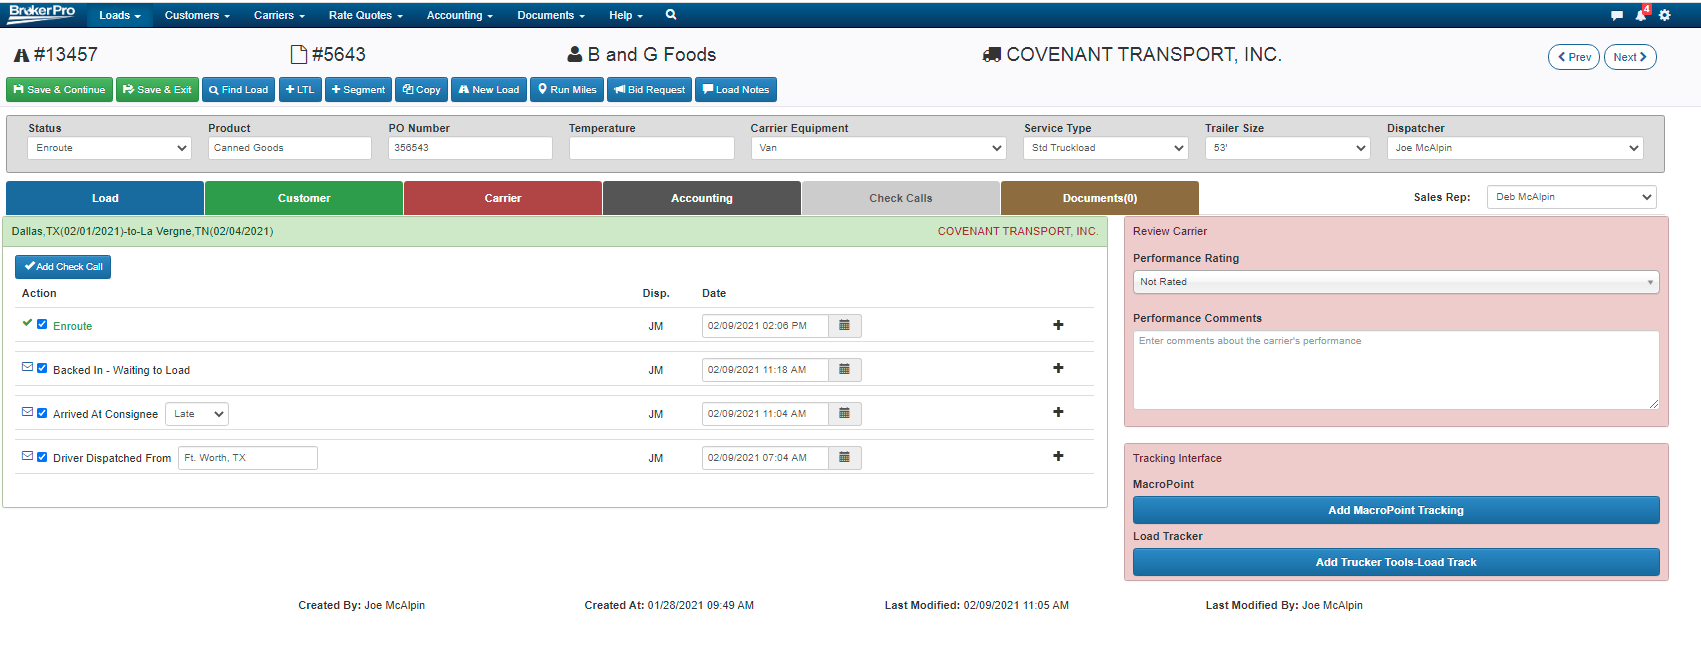This screenshot has width=1701, height=672.
Task: Open calendar picker for Driver Dispatched From date
Action: pyautogui.click(x=844, y=458)
